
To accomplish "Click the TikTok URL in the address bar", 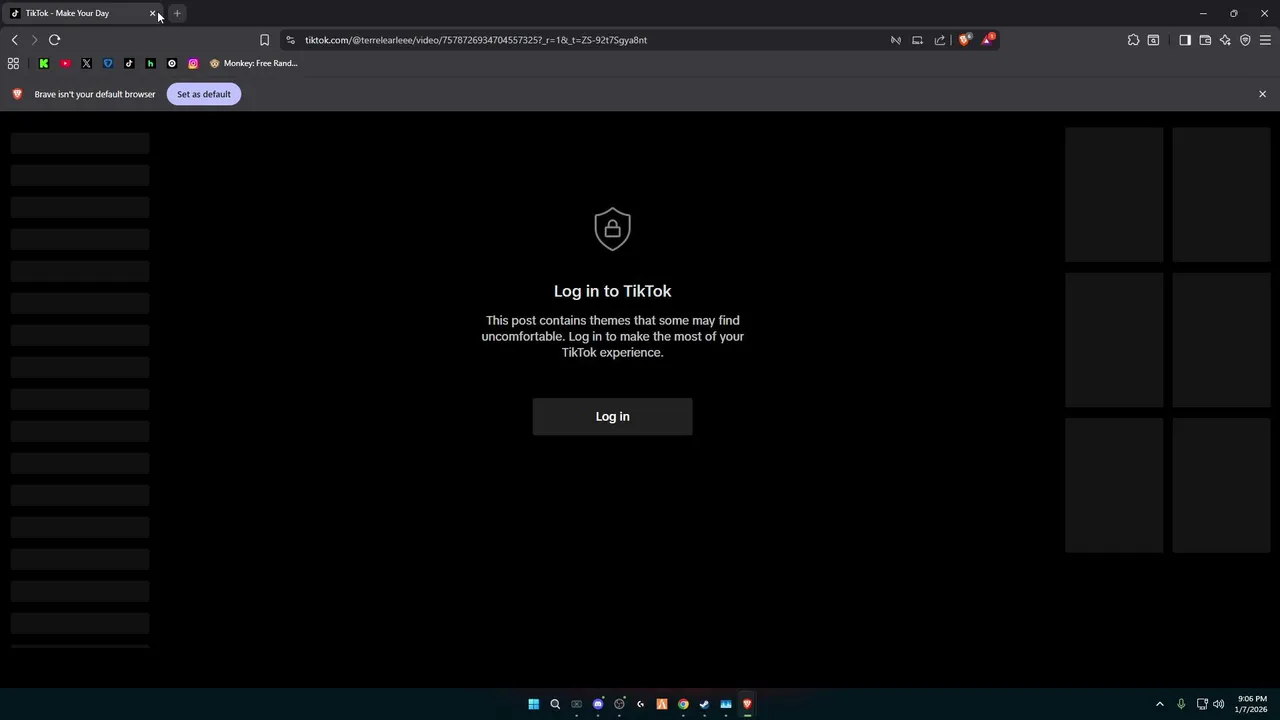I will pos(476,40).
